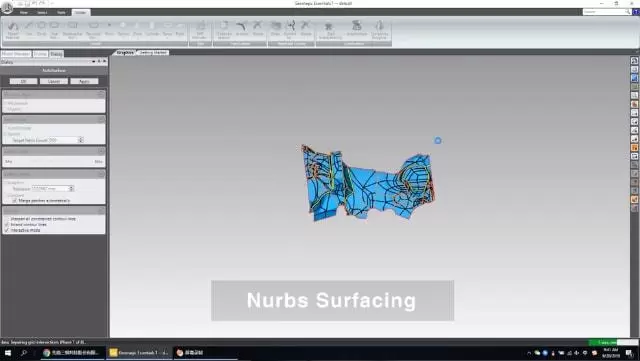Click the Chrome icon in the taskbar
This screenshot has height=361, width=640.
(47, 353)
